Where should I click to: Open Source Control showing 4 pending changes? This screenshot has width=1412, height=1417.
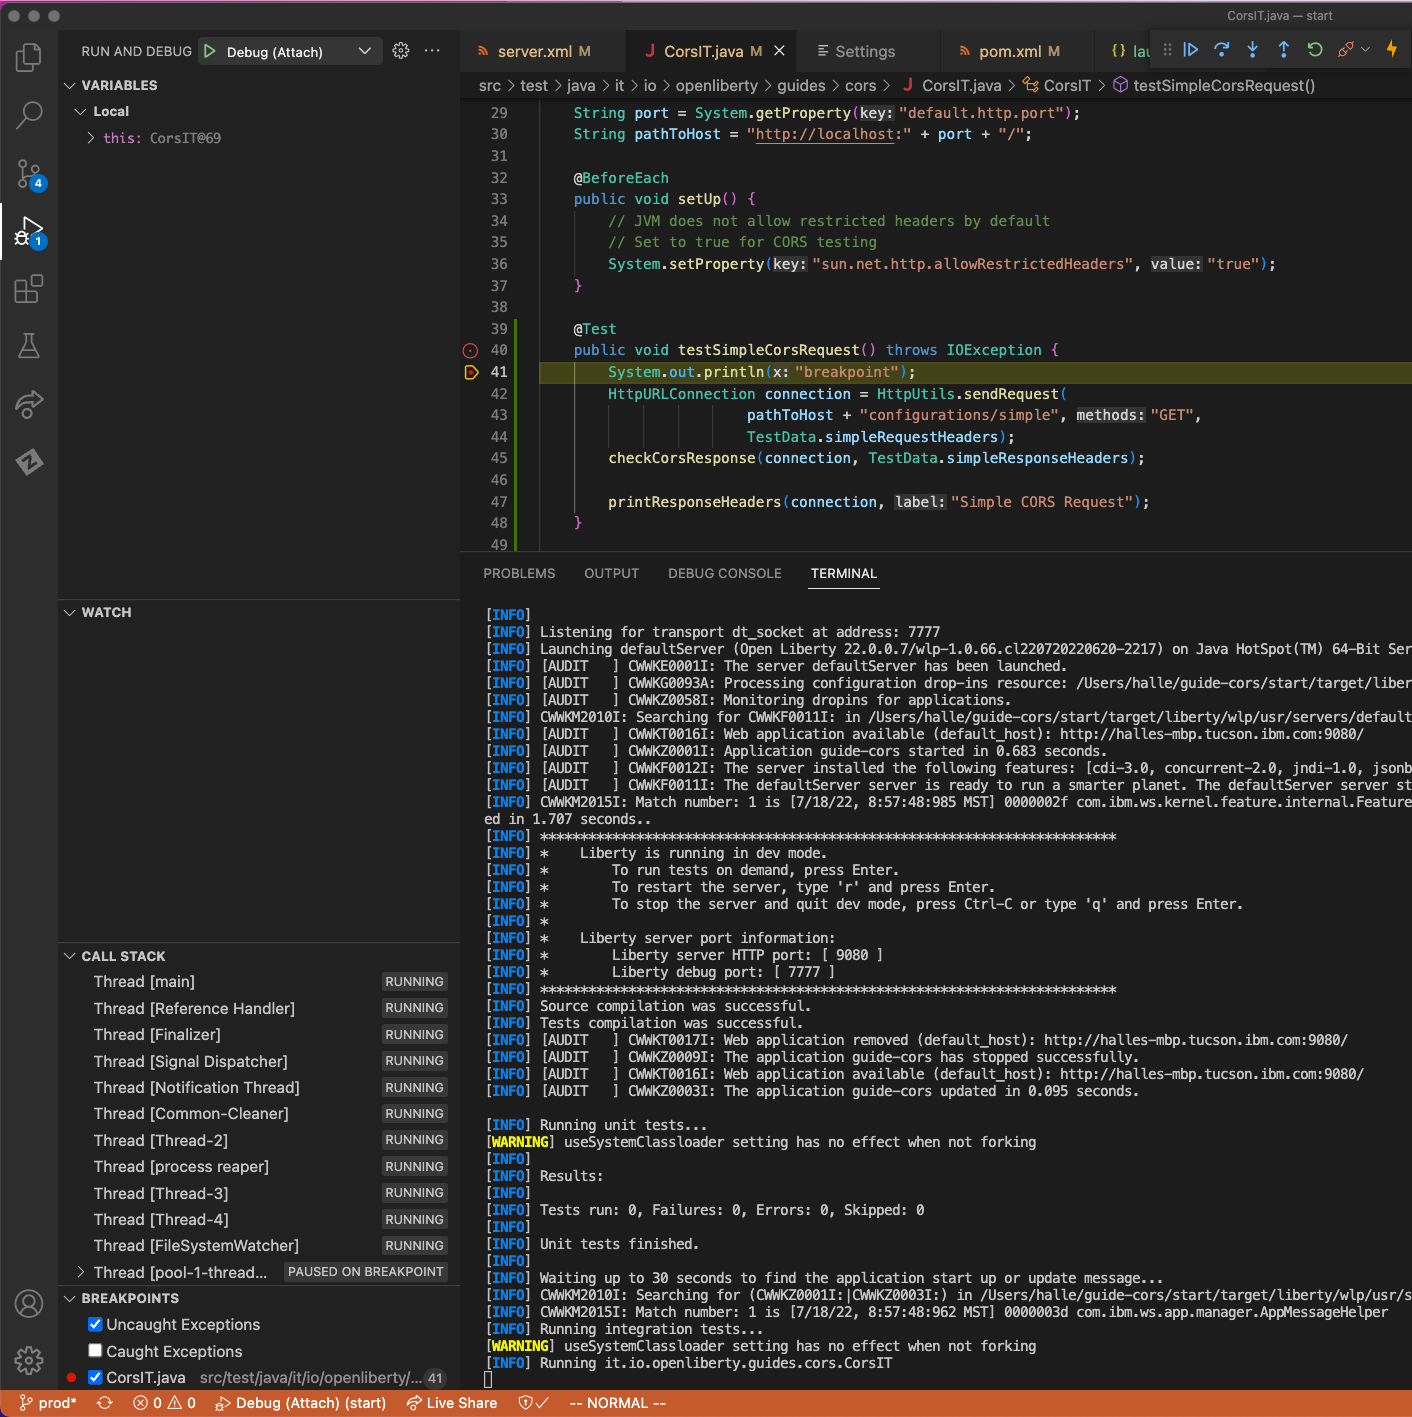(x=28, y=174)
